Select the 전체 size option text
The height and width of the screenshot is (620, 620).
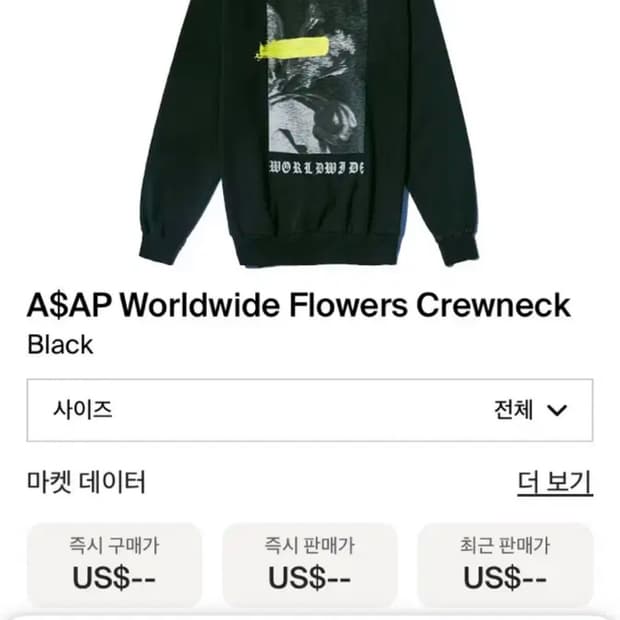tap(514, 410)
